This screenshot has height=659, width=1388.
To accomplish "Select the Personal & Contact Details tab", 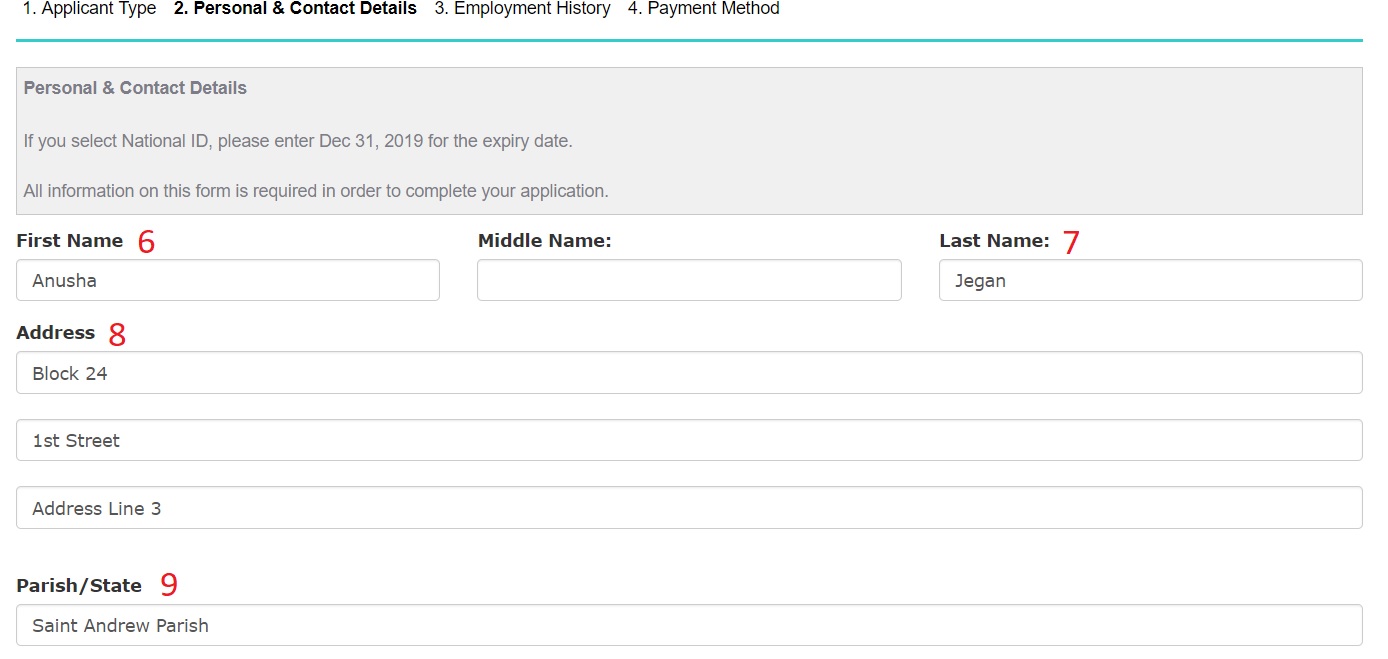I will point(295,9).
